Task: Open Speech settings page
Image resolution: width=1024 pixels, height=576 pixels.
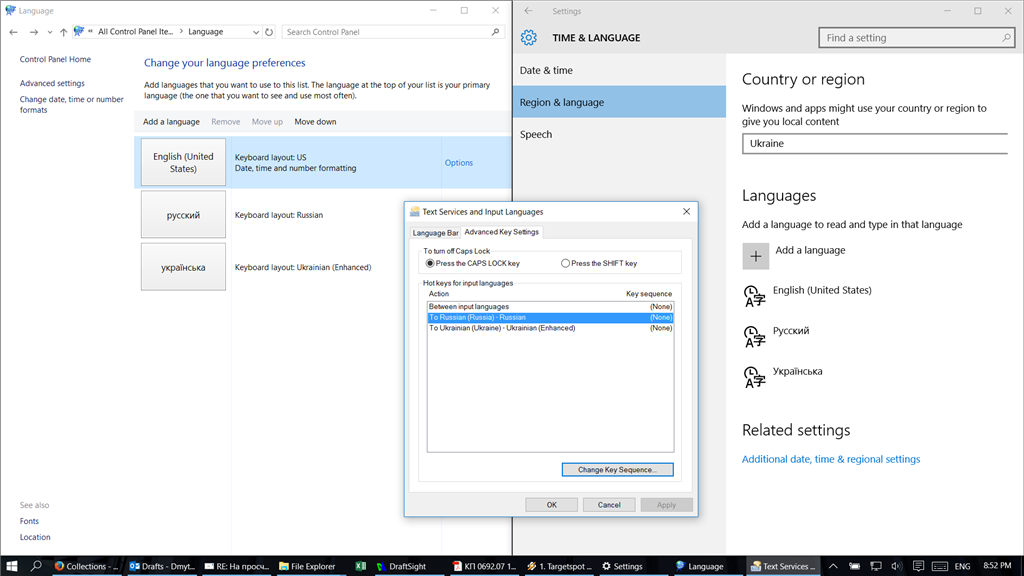Action: click(619, 135)
